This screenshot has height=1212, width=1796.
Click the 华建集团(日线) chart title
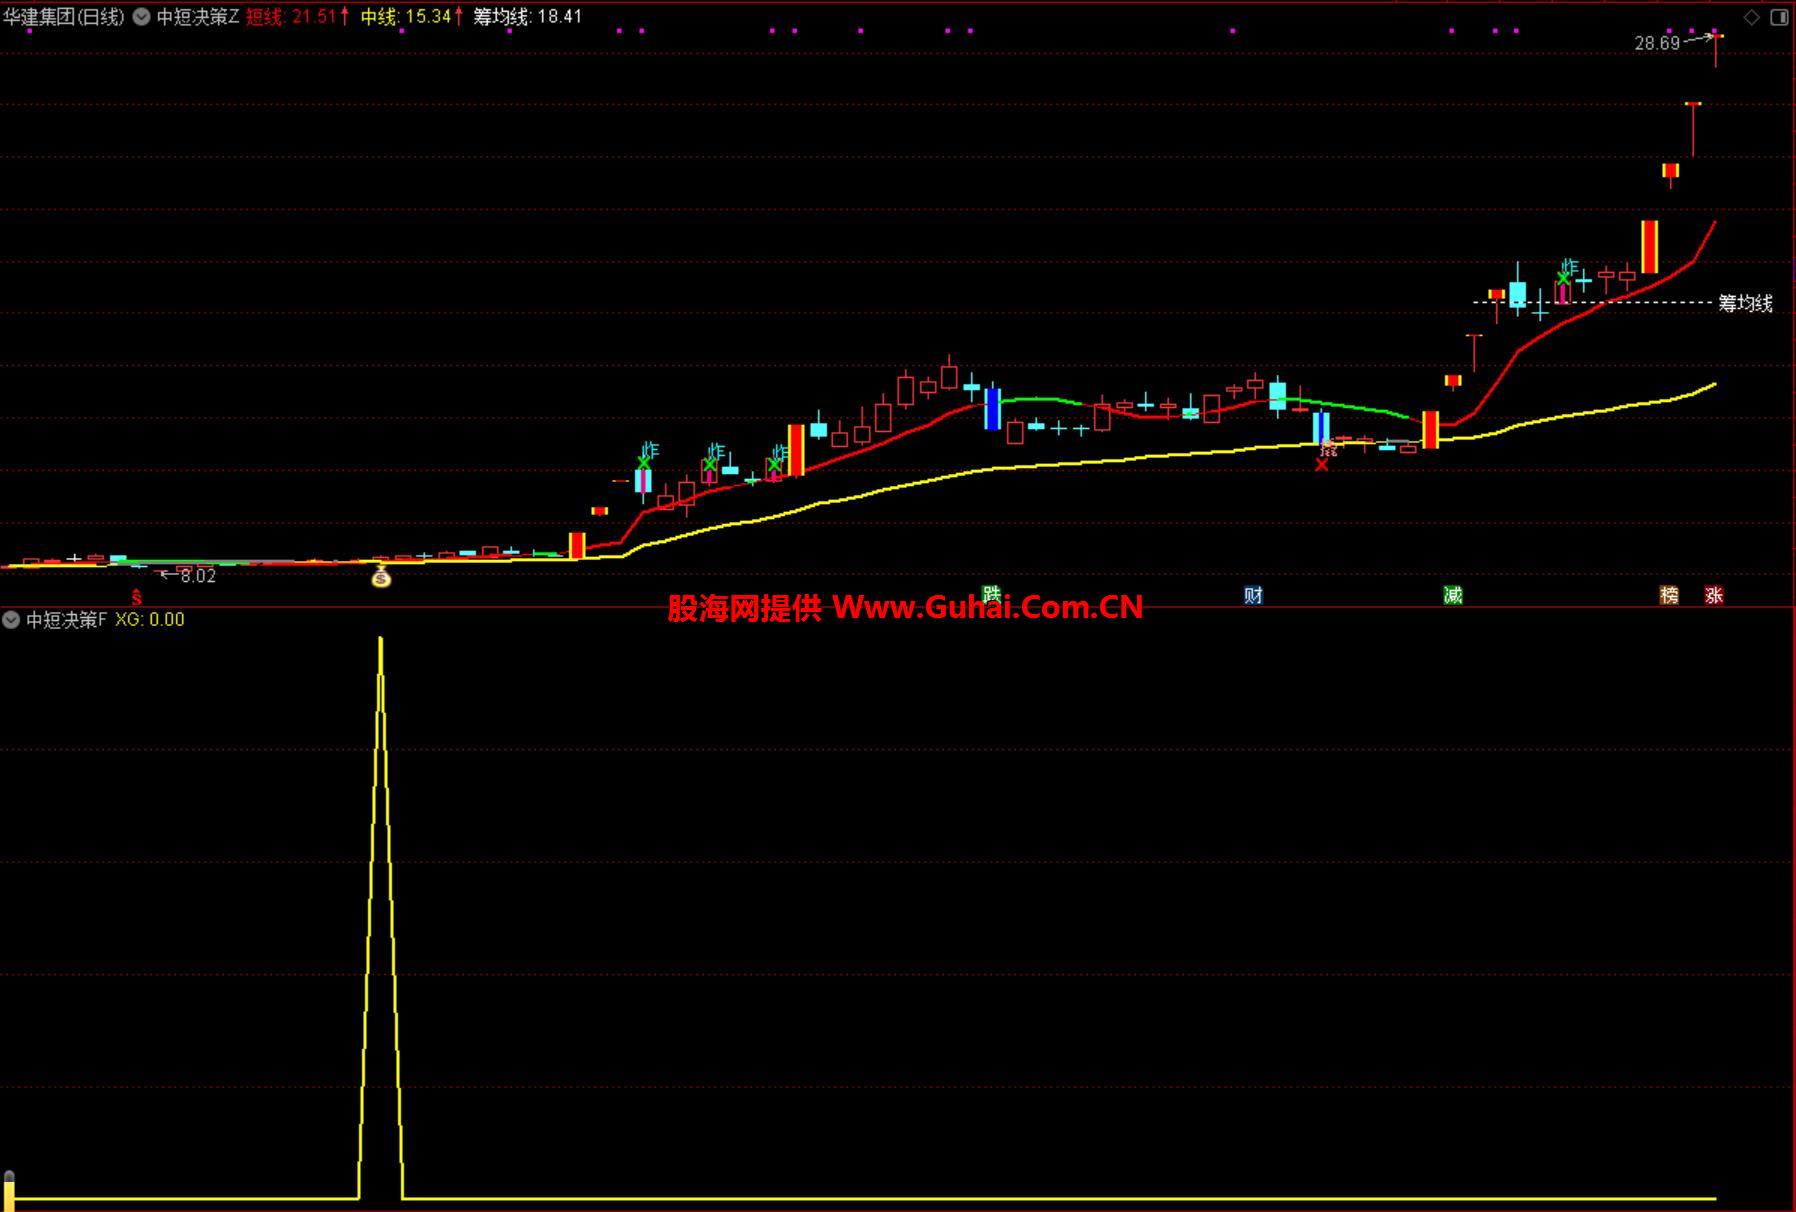(64, 17)
